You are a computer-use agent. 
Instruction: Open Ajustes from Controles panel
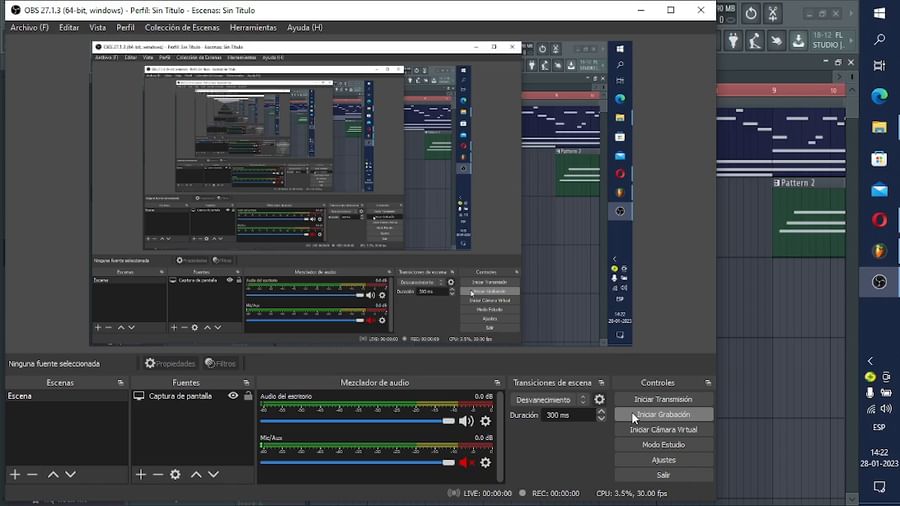664,460
